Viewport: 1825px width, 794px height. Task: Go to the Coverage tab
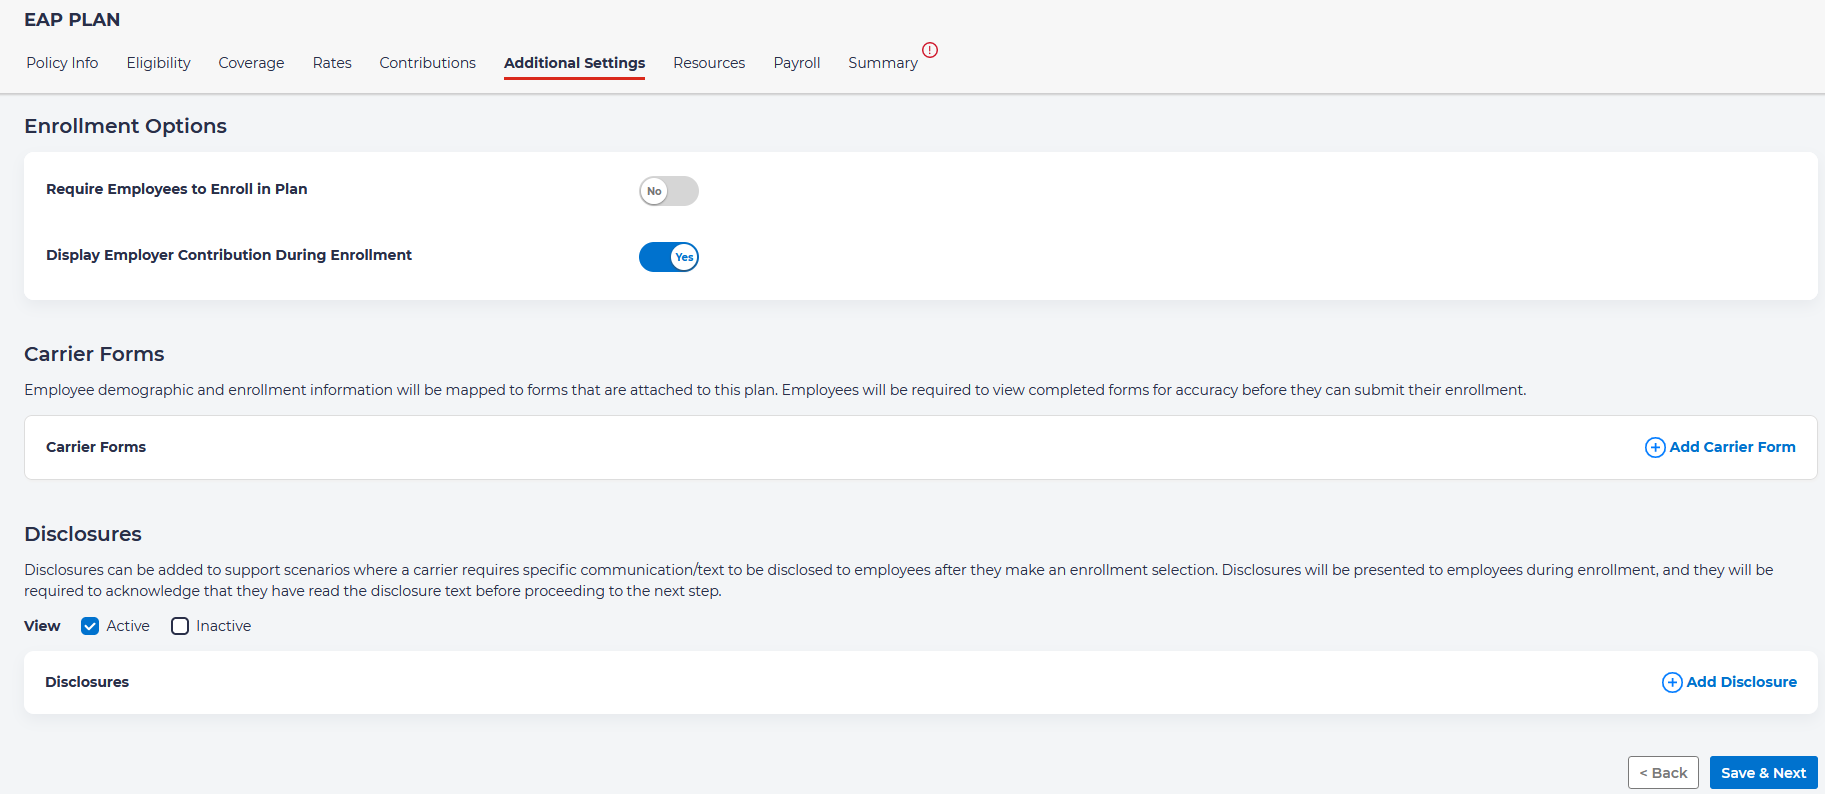(x=251, y=63)
